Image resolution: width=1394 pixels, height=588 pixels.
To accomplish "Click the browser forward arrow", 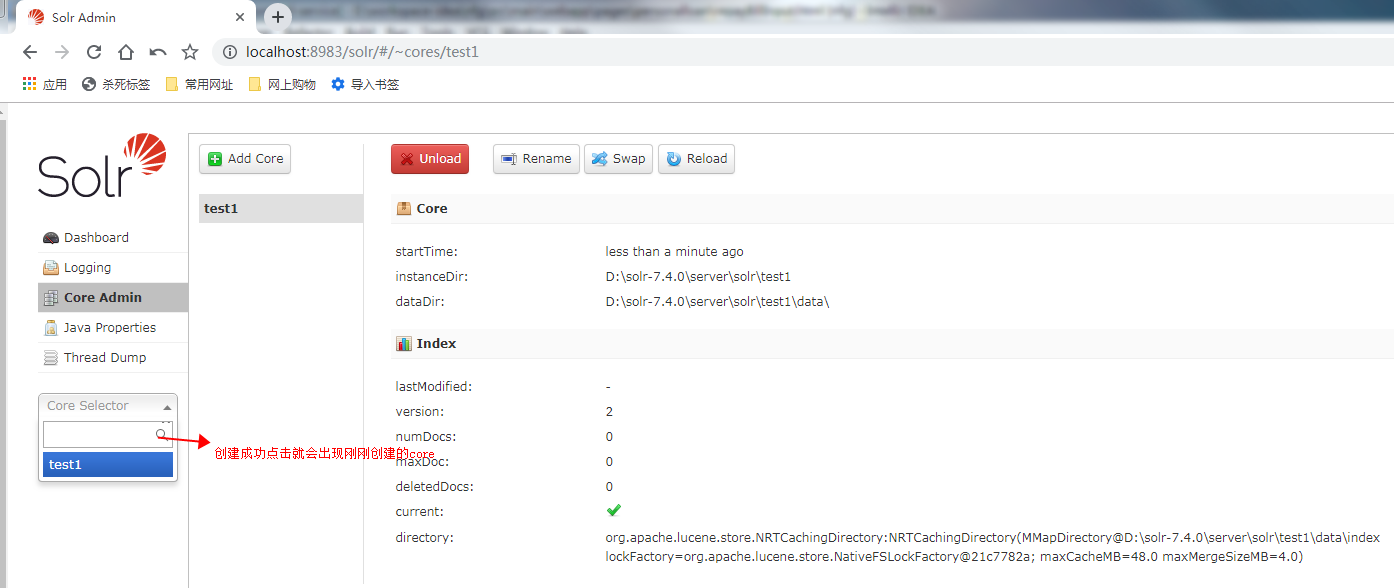I will (x=62, y=52).
